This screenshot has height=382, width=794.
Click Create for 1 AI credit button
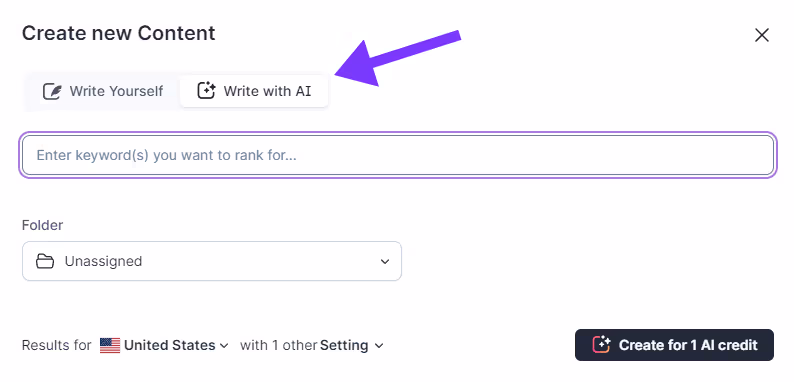[674, 345]
